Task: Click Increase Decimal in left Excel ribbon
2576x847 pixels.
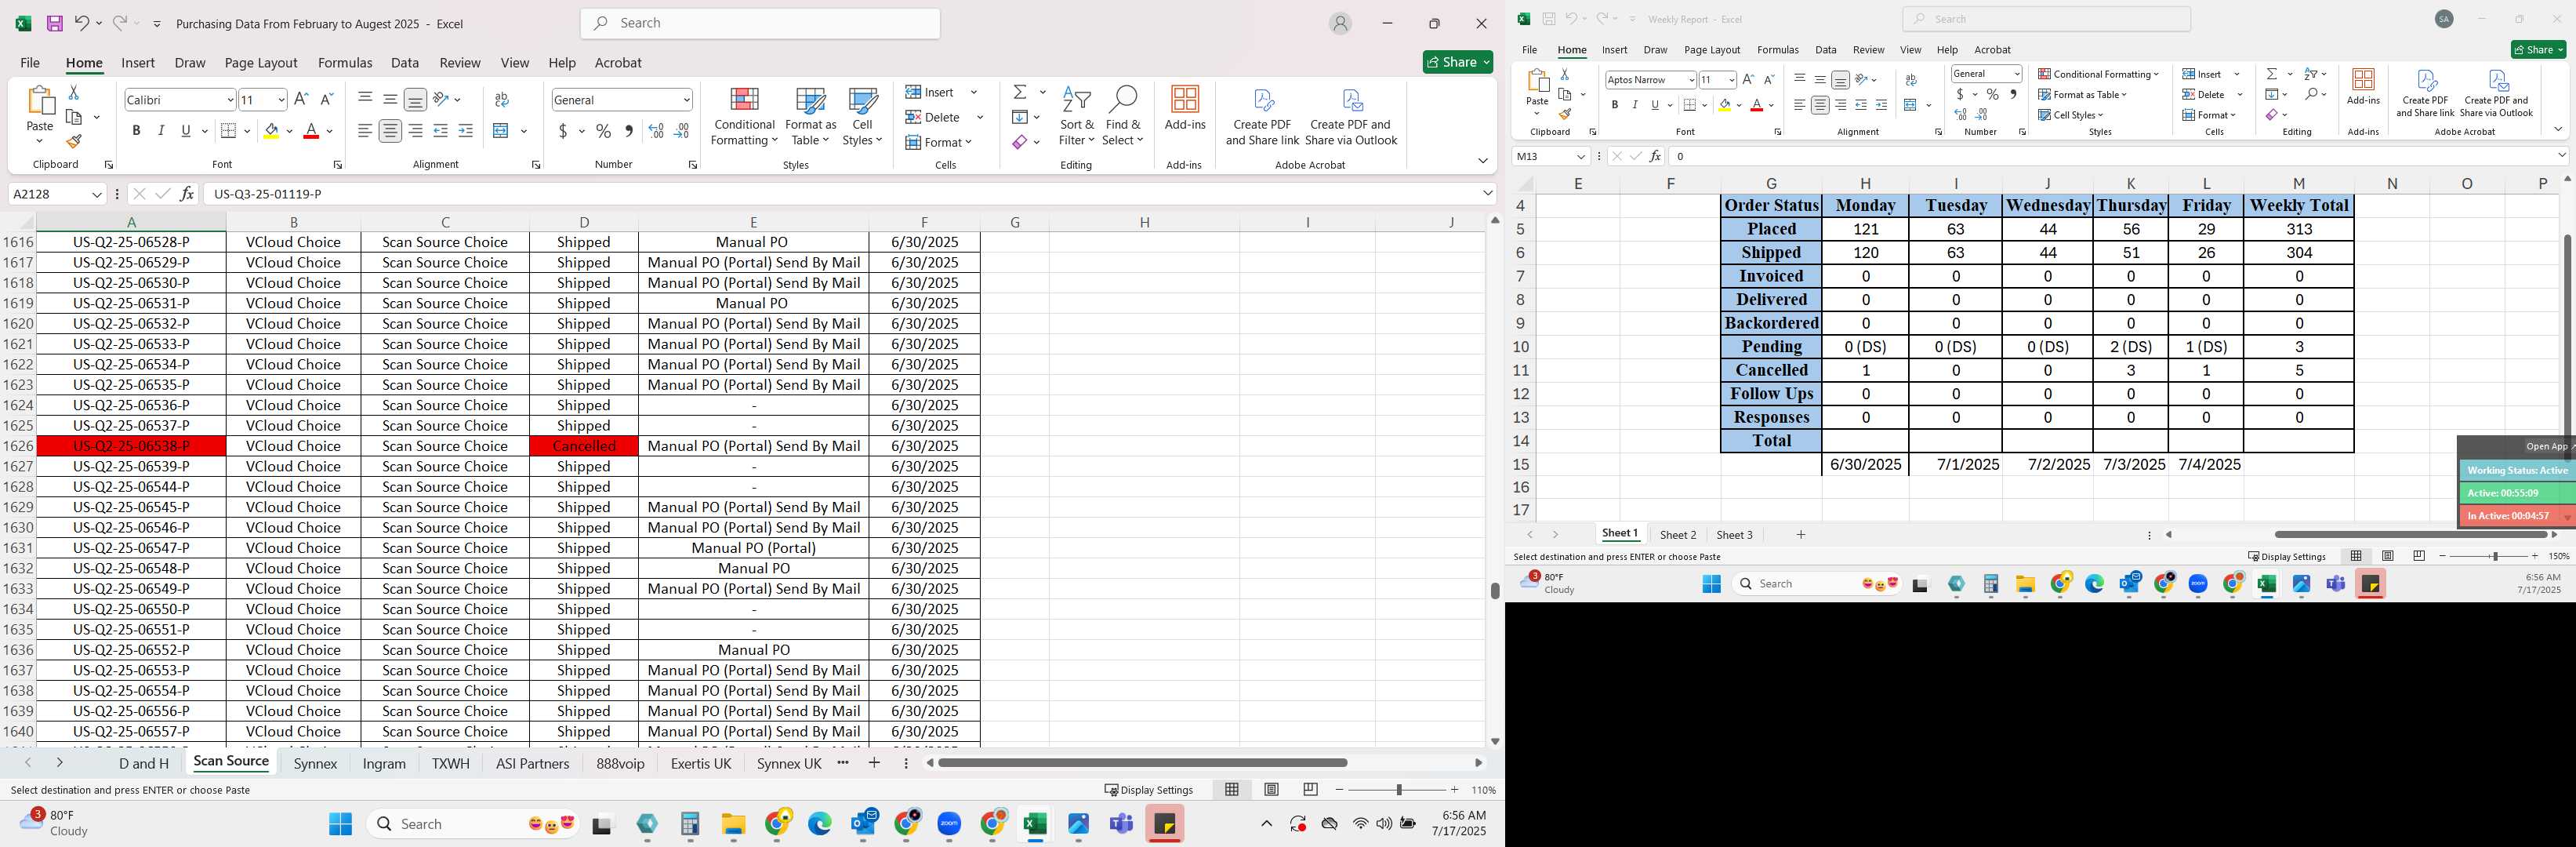Action: [x=656, y=131]
